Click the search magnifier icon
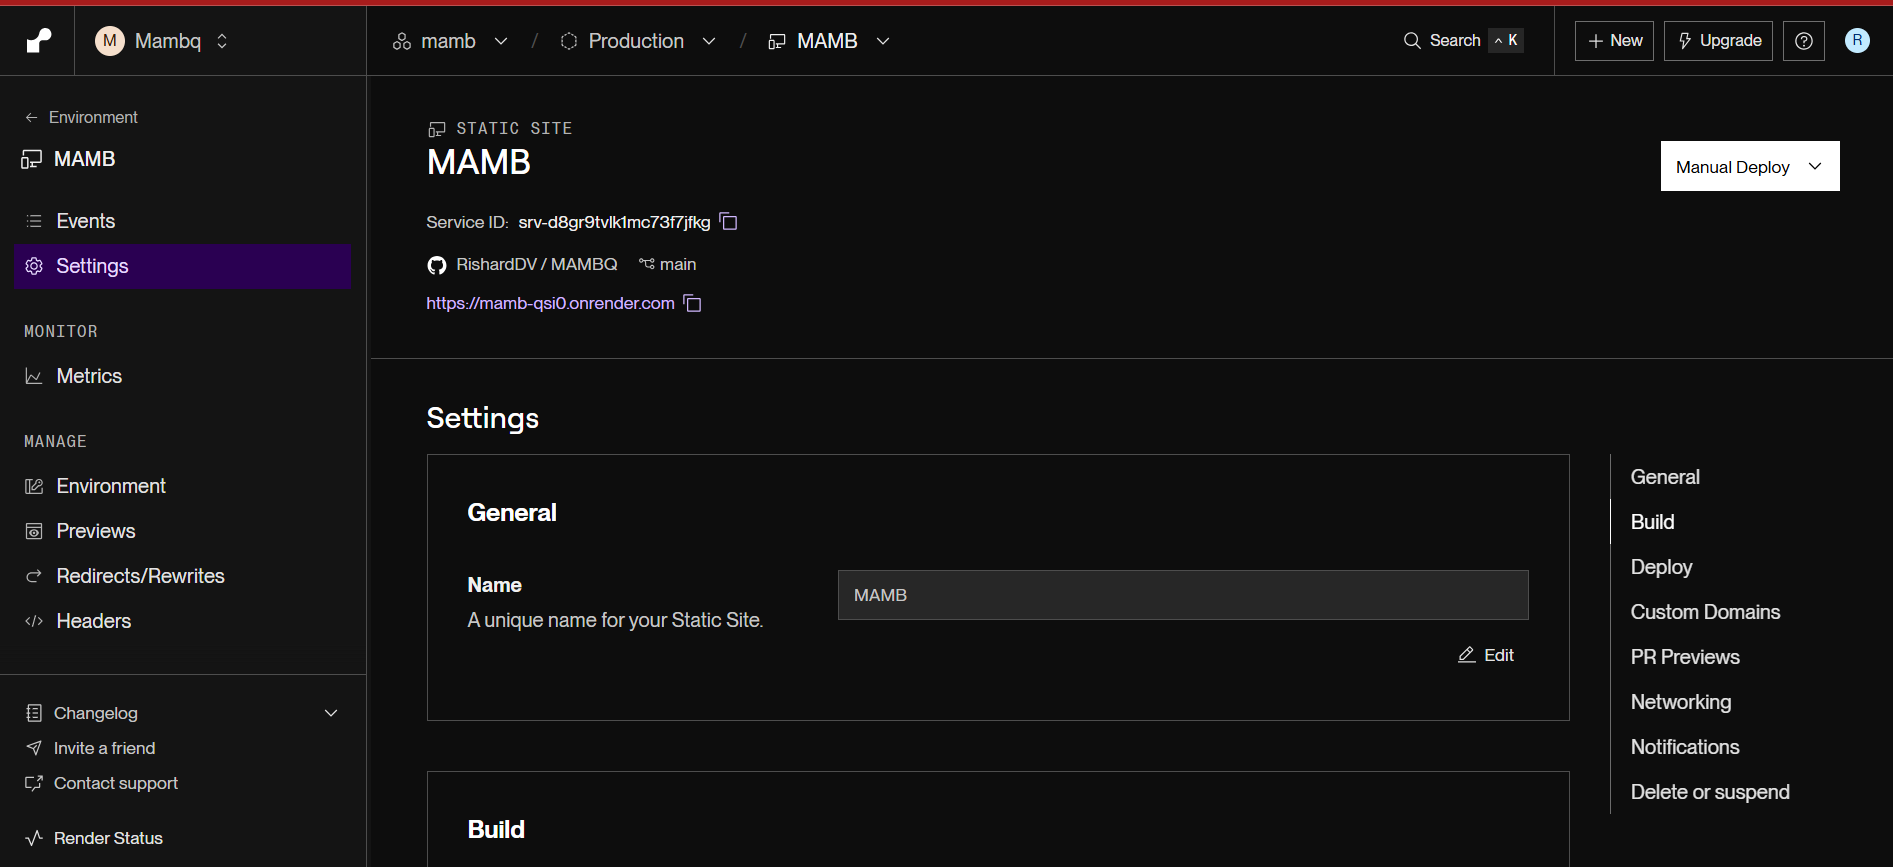Screen dimensions: 1893x867 click(x=1412, y=41)
